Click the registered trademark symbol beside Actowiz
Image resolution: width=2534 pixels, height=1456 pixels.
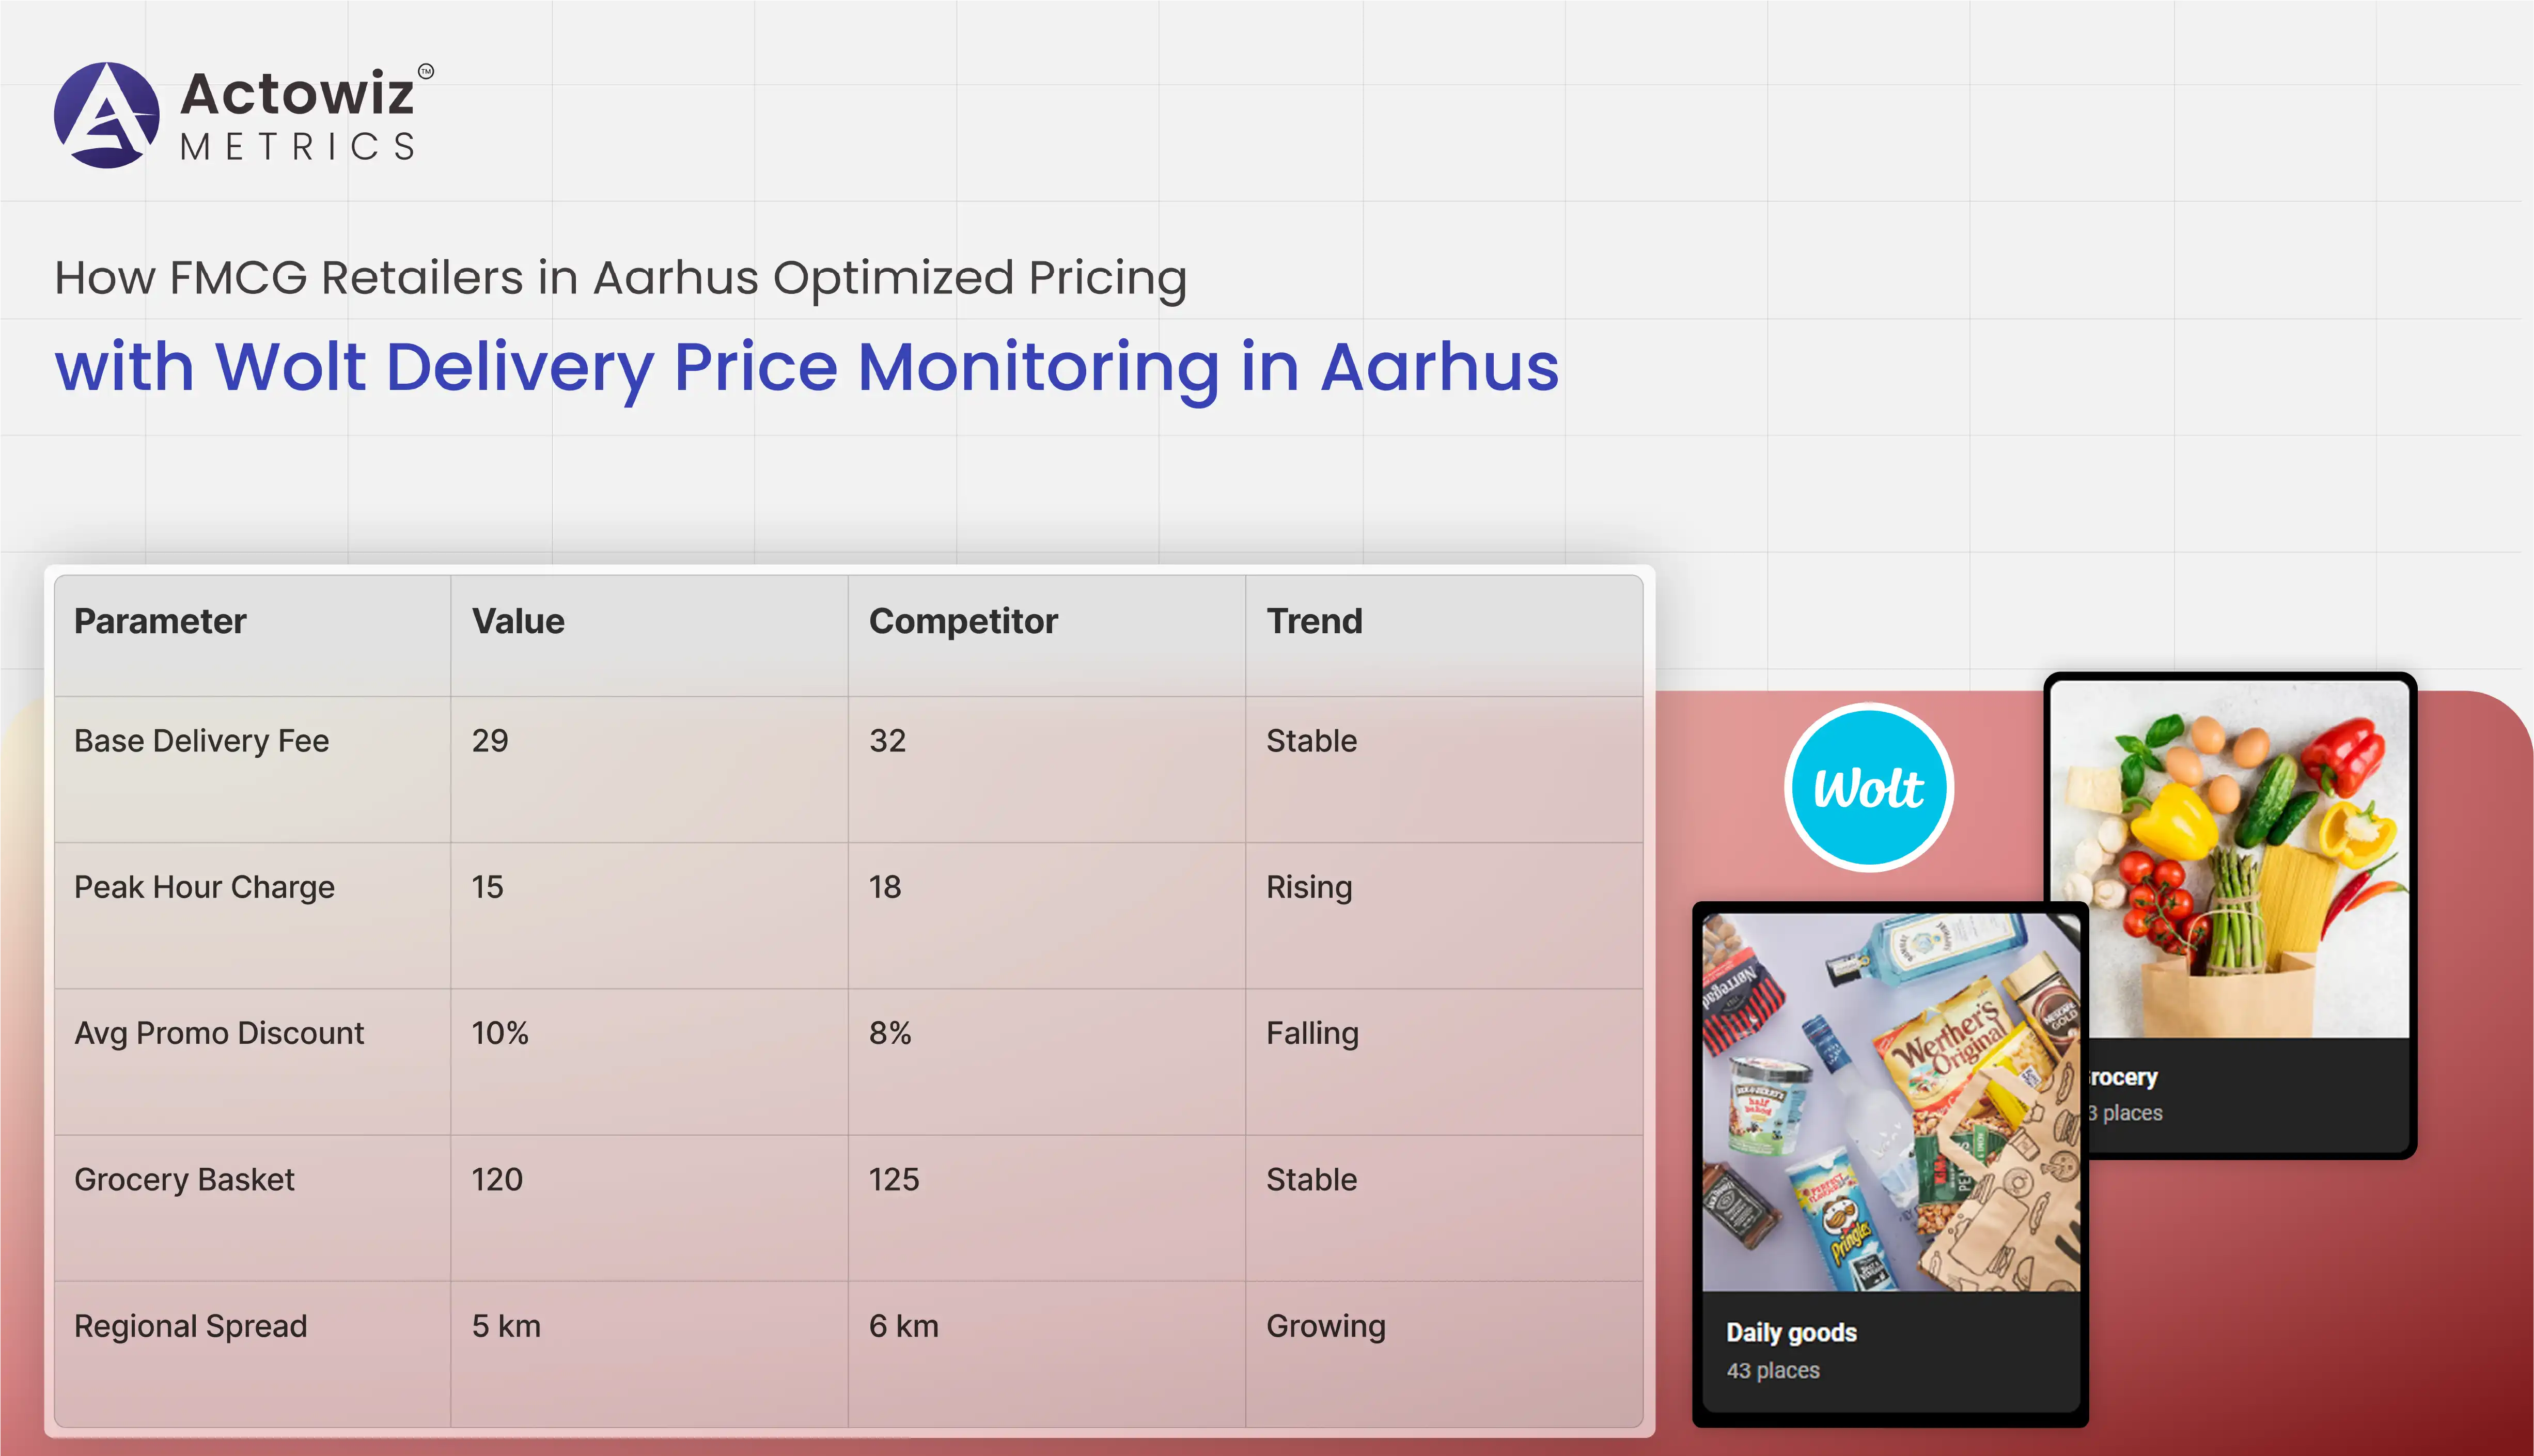pos(426,71)
